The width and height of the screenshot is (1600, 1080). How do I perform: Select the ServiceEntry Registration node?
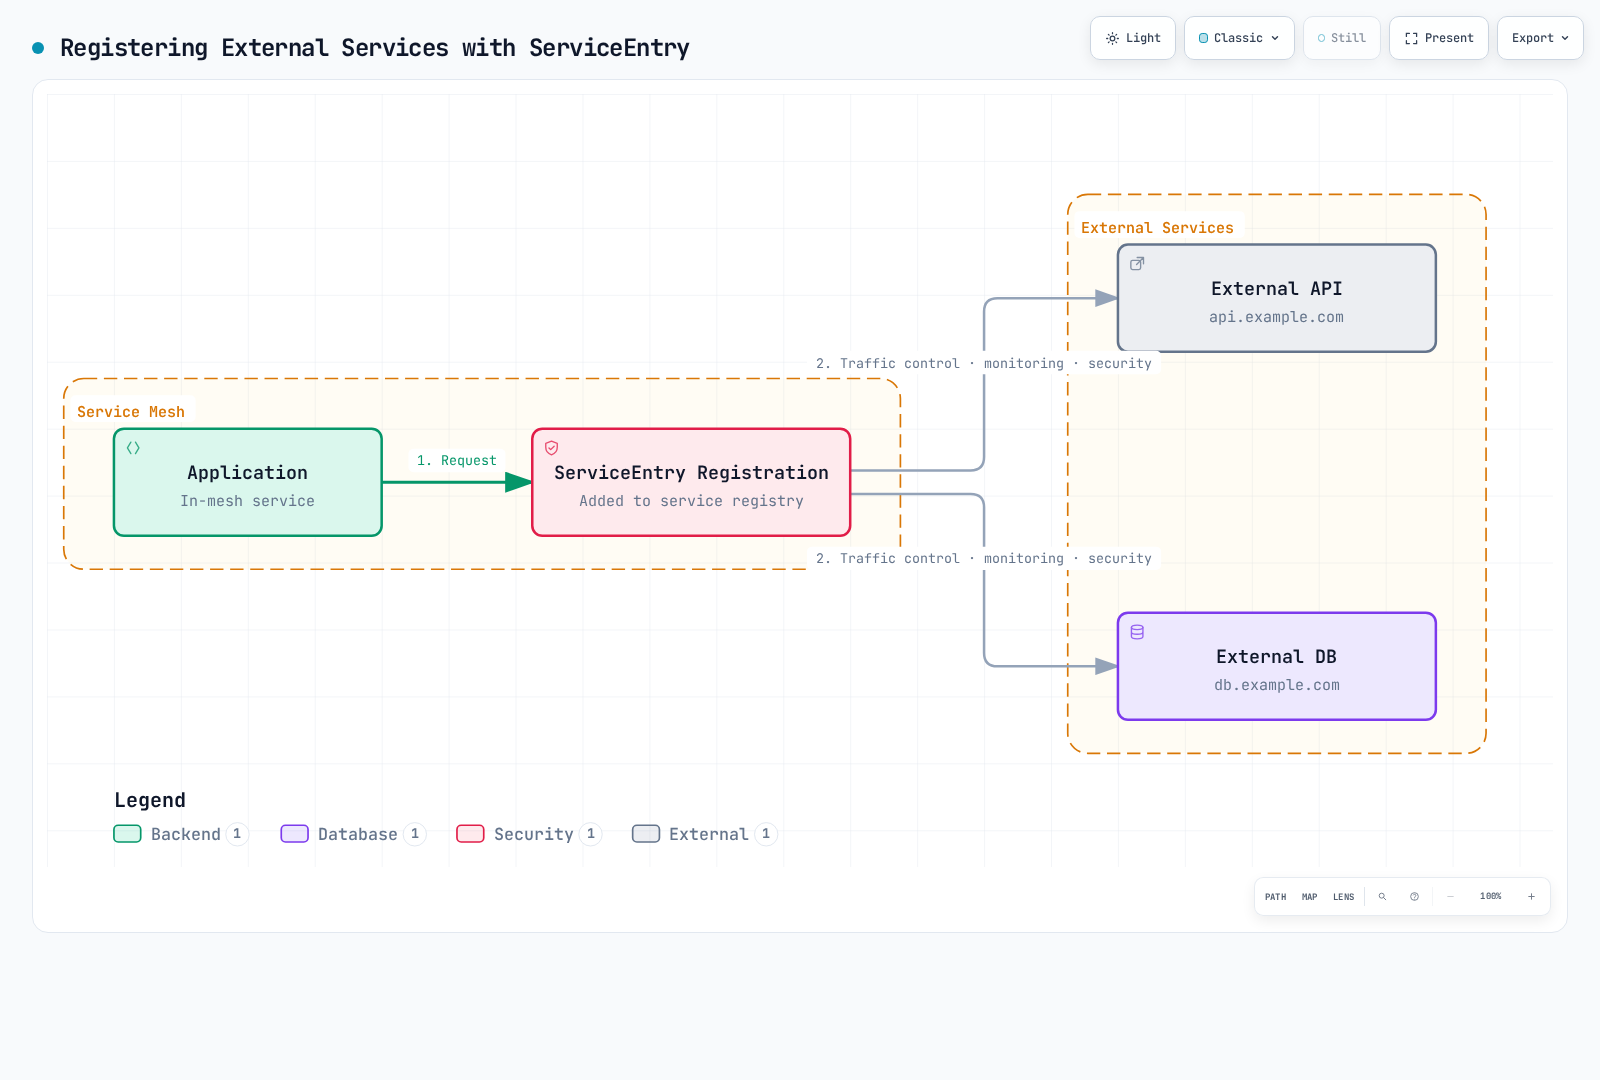(x=691, y=483)
